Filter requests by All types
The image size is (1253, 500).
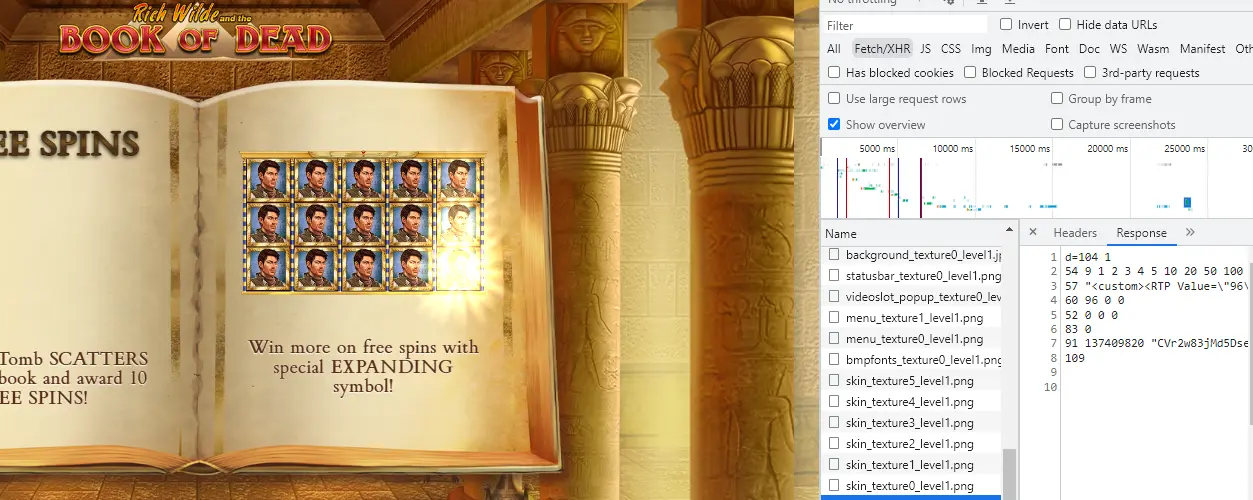(x=834, y=48)
